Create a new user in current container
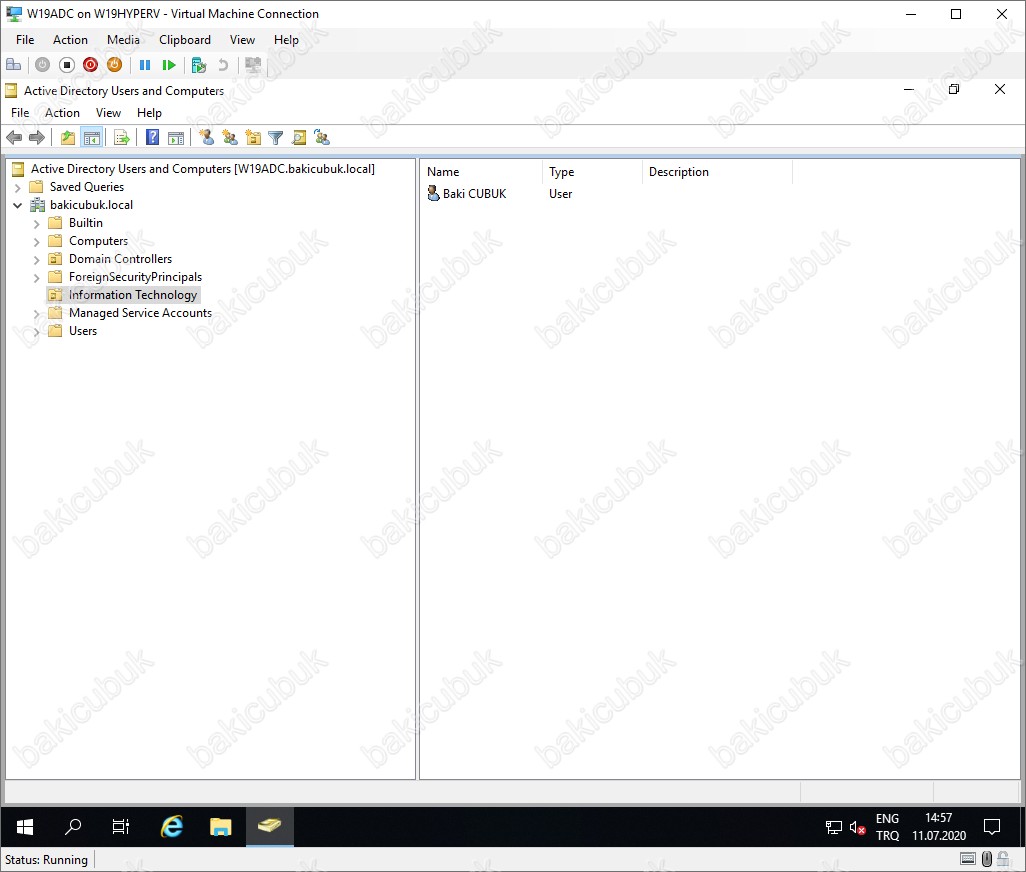This screenshot has height=872, width=1026. [x=207, y=137]
